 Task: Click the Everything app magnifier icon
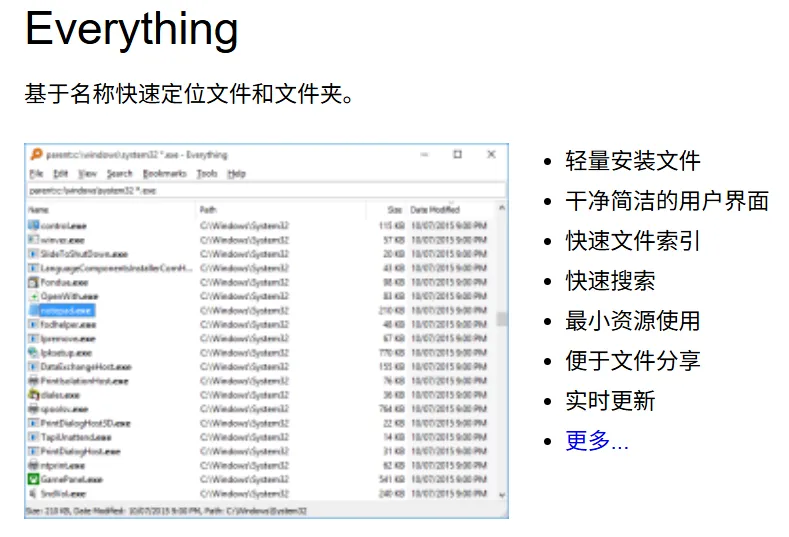click(36, 155)
